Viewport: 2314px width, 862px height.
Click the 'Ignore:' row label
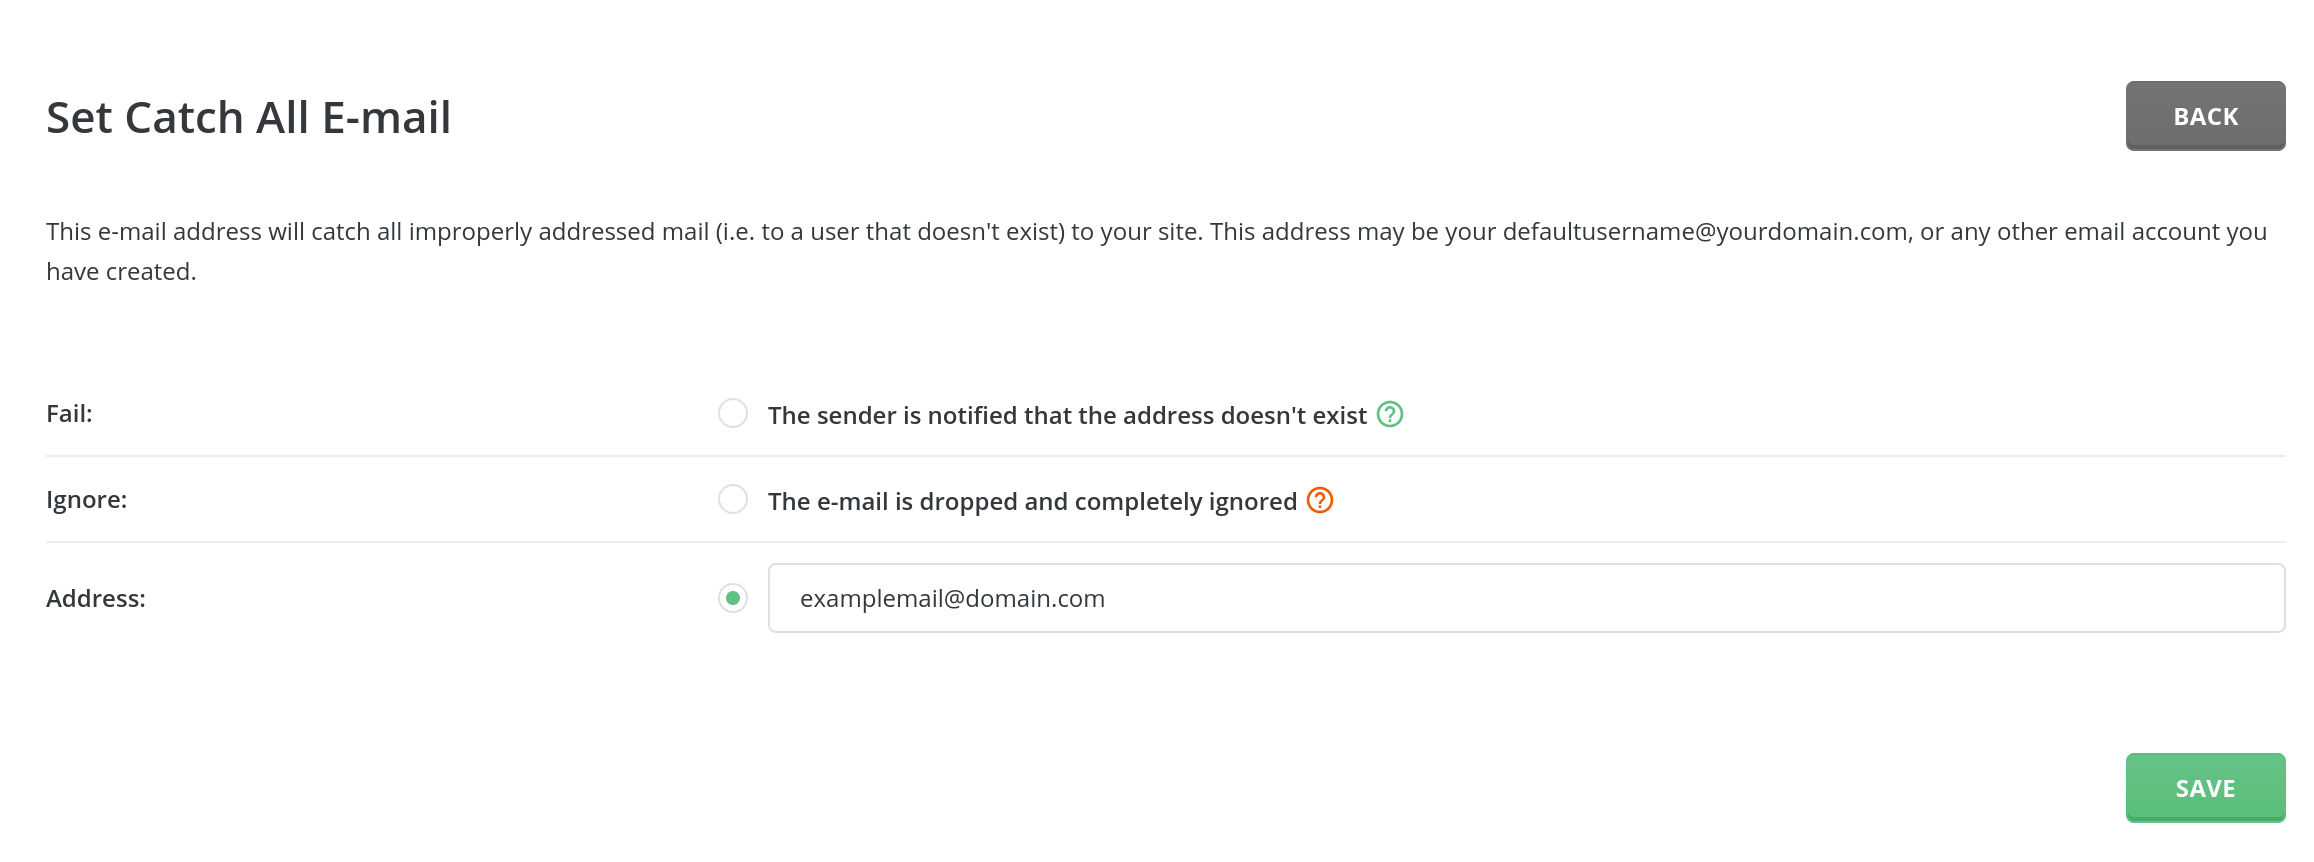[x=86, y=500]
